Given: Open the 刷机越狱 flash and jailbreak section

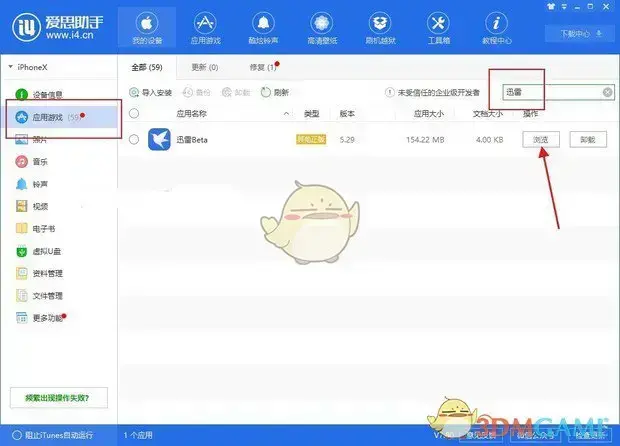Looking at the screenshot, I should [380, 28].
